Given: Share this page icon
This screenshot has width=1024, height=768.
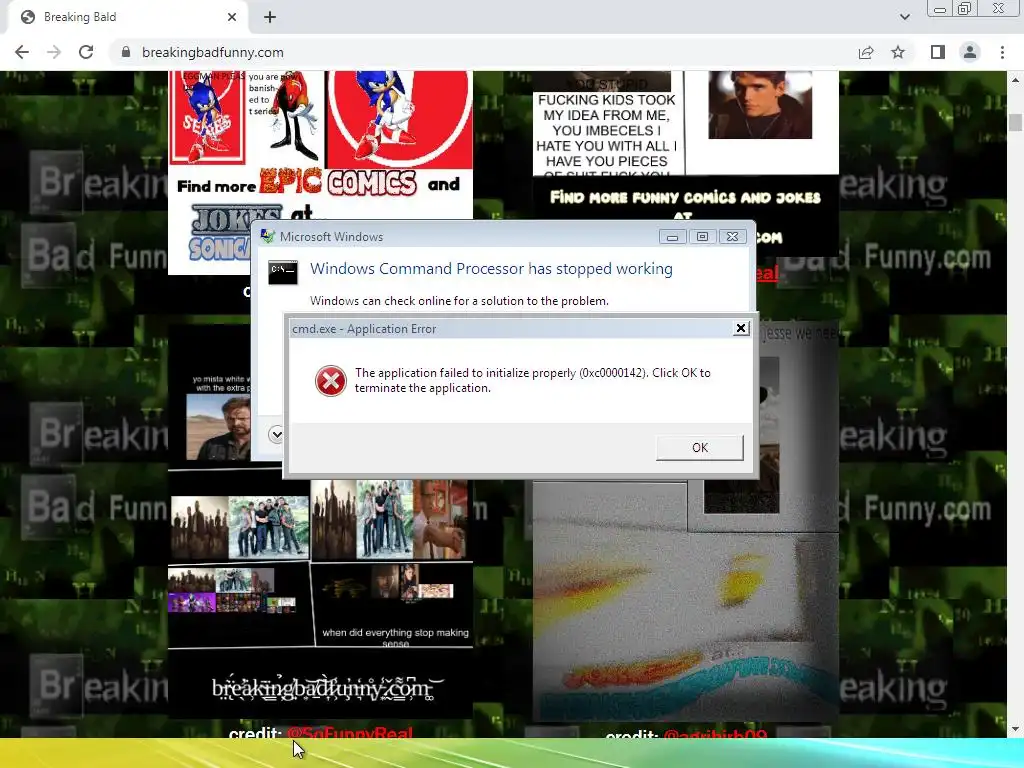Looking at the screenshot, I should (x=866, y=52).
